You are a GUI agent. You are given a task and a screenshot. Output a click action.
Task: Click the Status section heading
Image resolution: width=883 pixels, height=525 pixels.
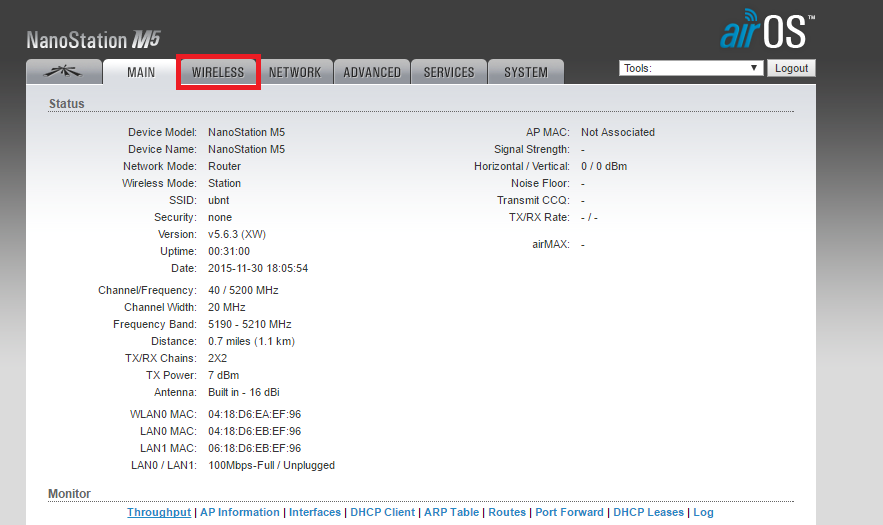click(66, 104)
